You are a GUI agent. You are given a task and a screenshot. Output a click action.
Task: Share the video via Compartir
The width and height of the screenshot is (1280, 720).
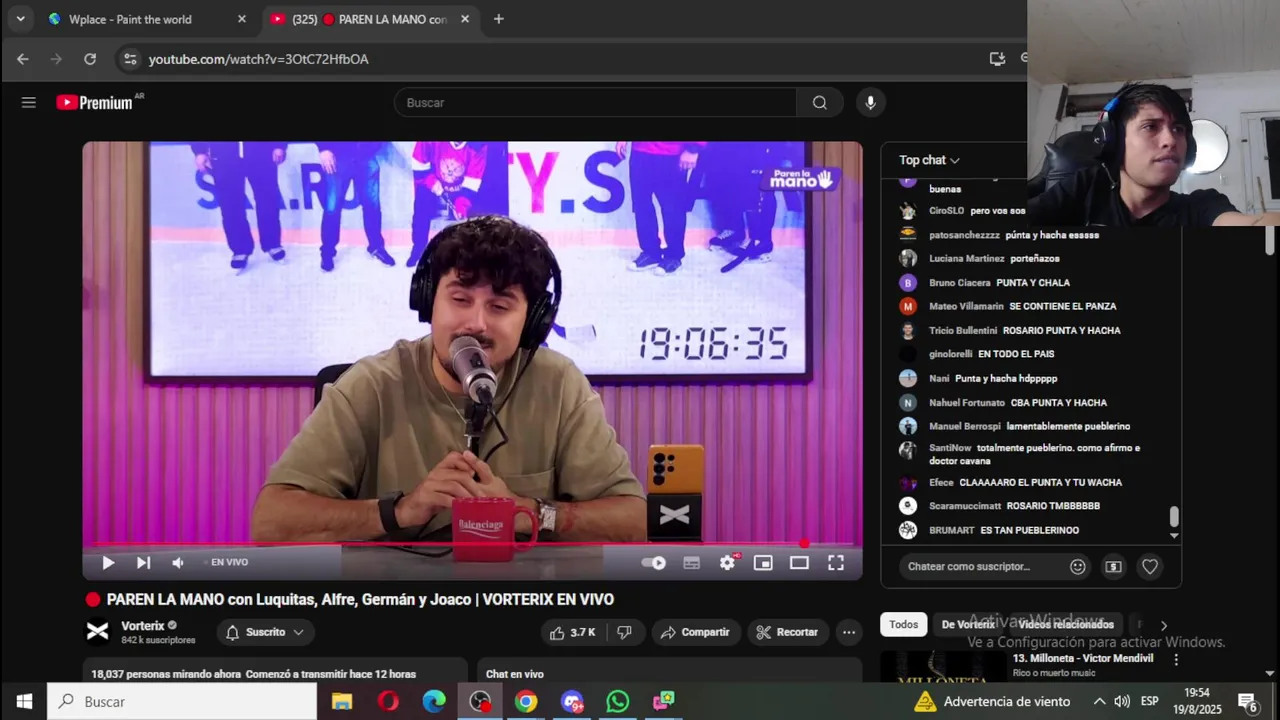click(x=695, y=632)
